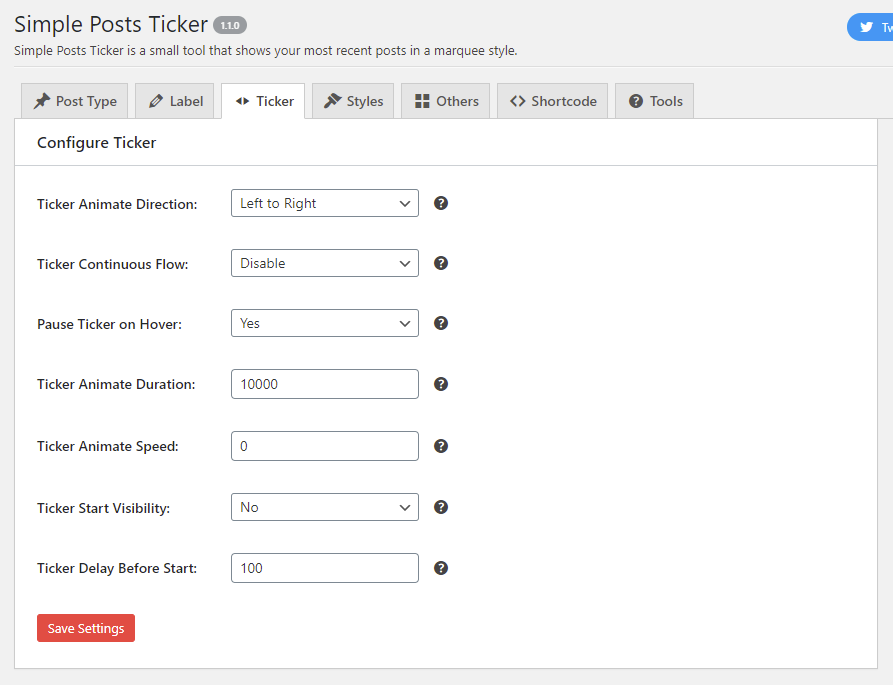Click help icon beside Ticker Animate Direction
Image resolution: width=893 pixels, height=685 pixels.
point(441,203)
